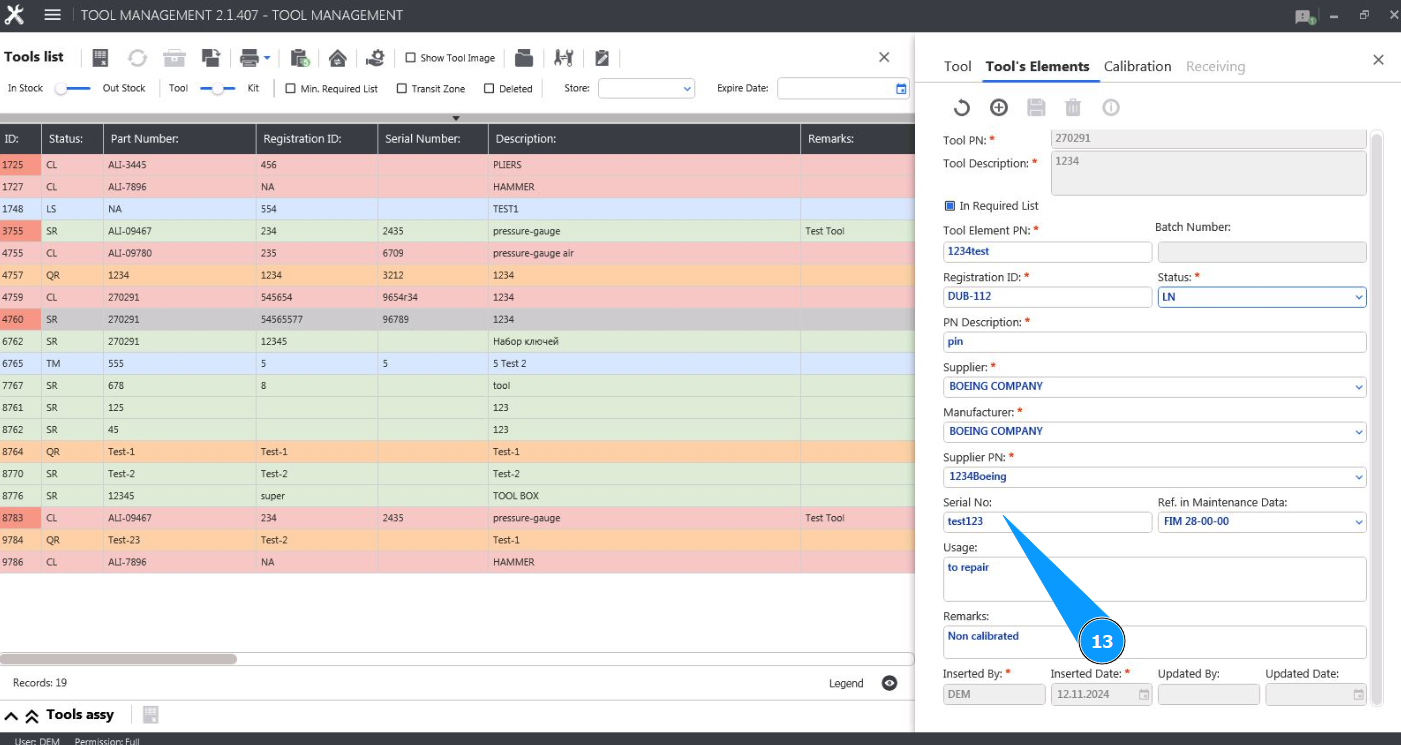Toggle the Legend eye icon
Viewport: 1401px width, 745px height.
click(889, 683)
